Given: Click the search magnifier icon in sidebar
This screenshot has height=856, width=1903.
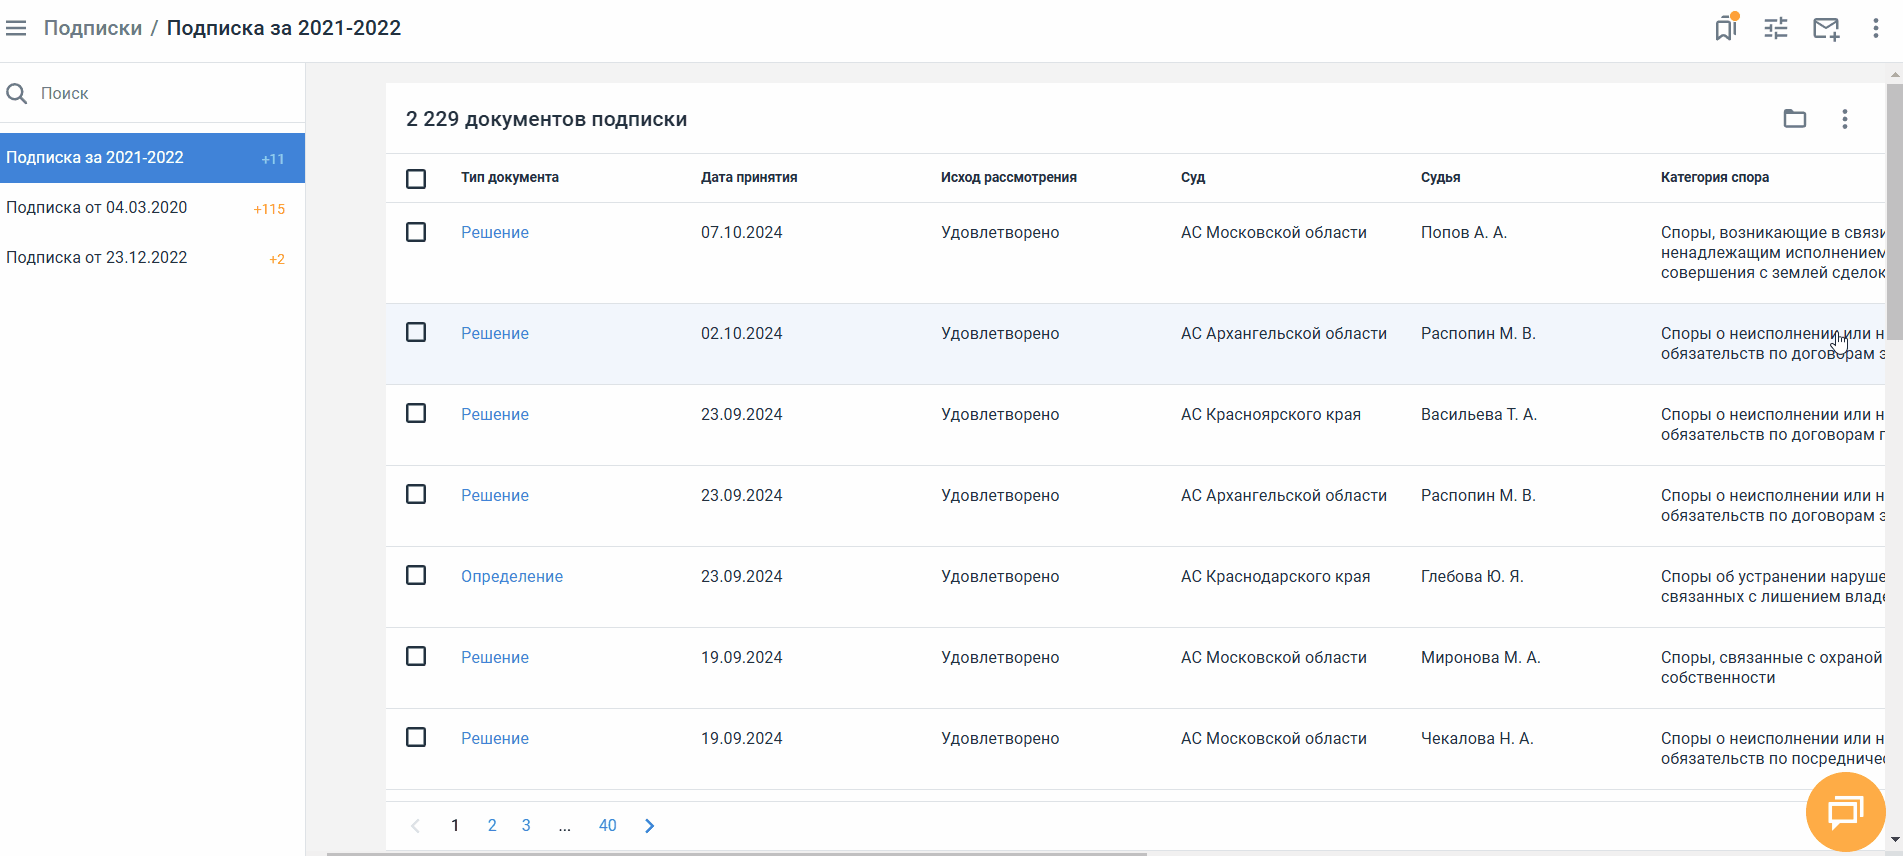Looking at the screenshot, I should (x=17, y=93).
